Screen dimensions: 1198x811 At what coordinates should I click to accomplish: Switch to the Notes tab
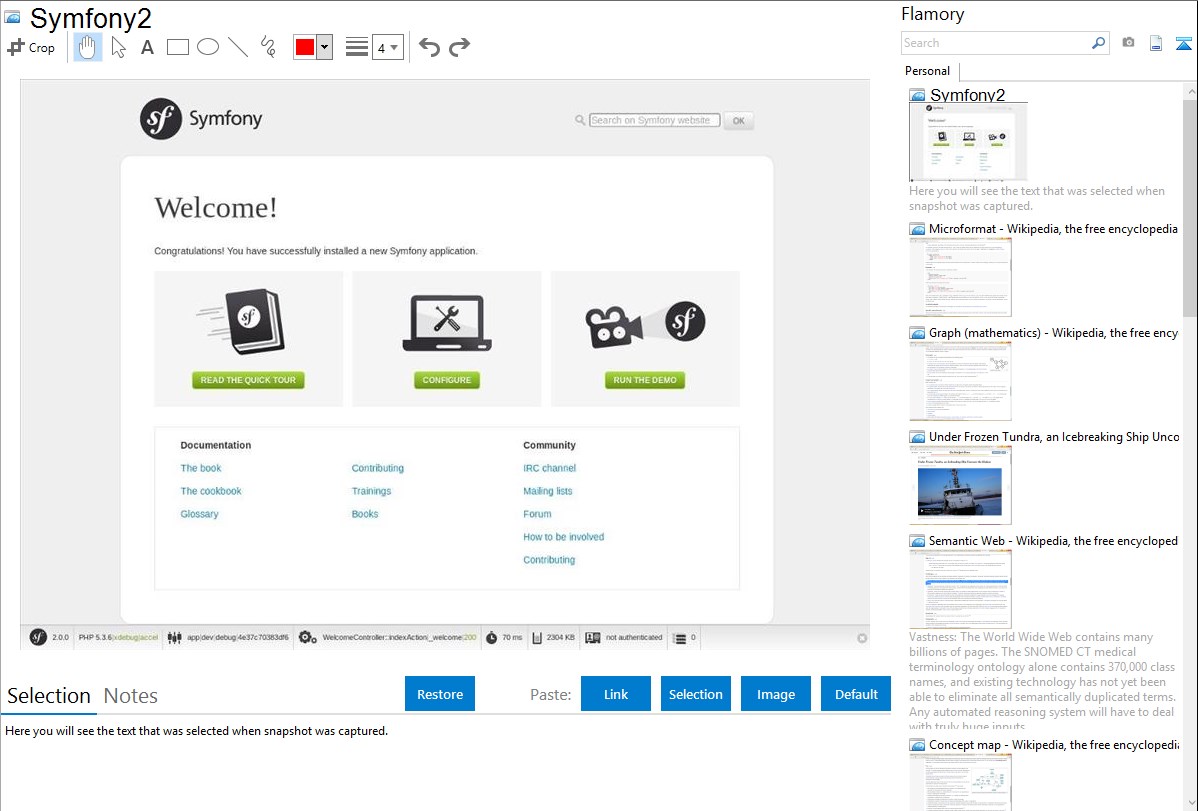tap(131, 696)
